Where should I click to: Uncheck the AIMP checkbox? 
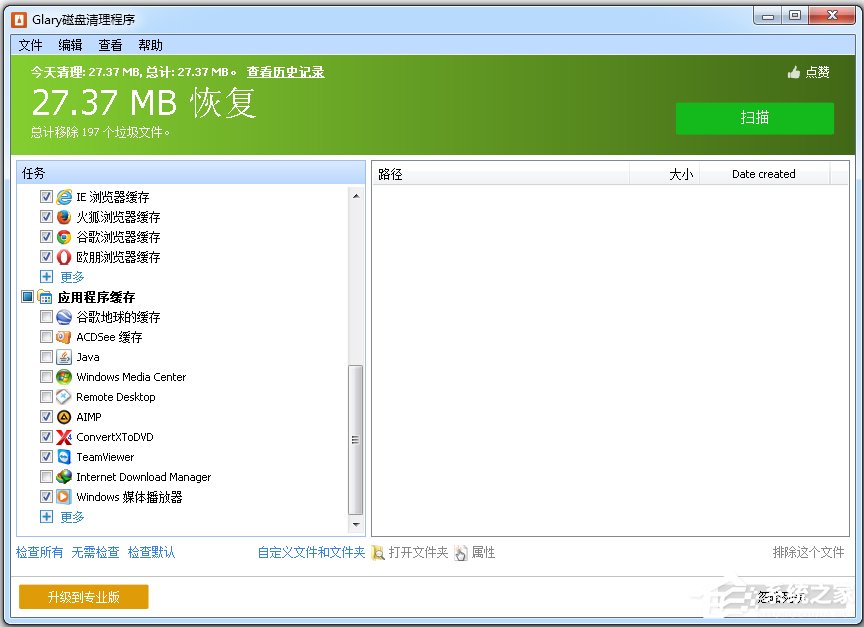pyautogui.click(x=46, y=417)
